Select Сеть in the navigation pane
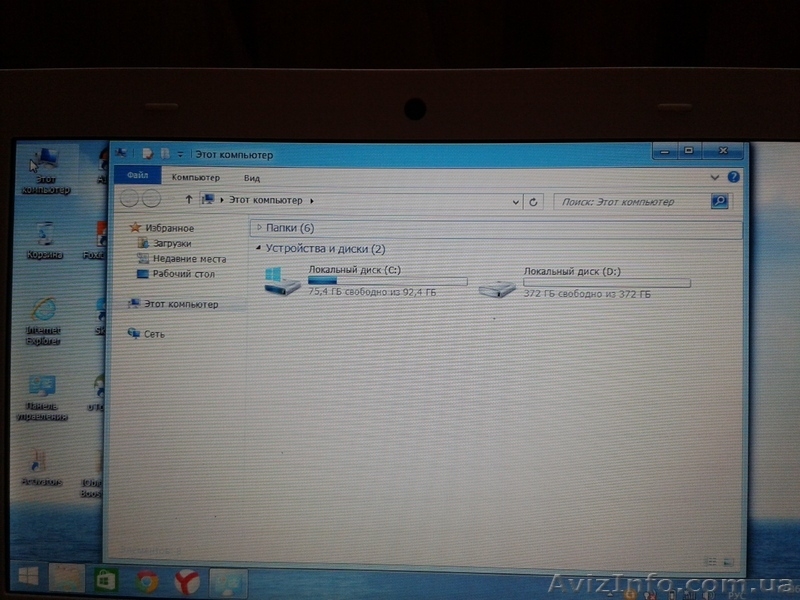The image size is (800, 600). coord(154,333)
